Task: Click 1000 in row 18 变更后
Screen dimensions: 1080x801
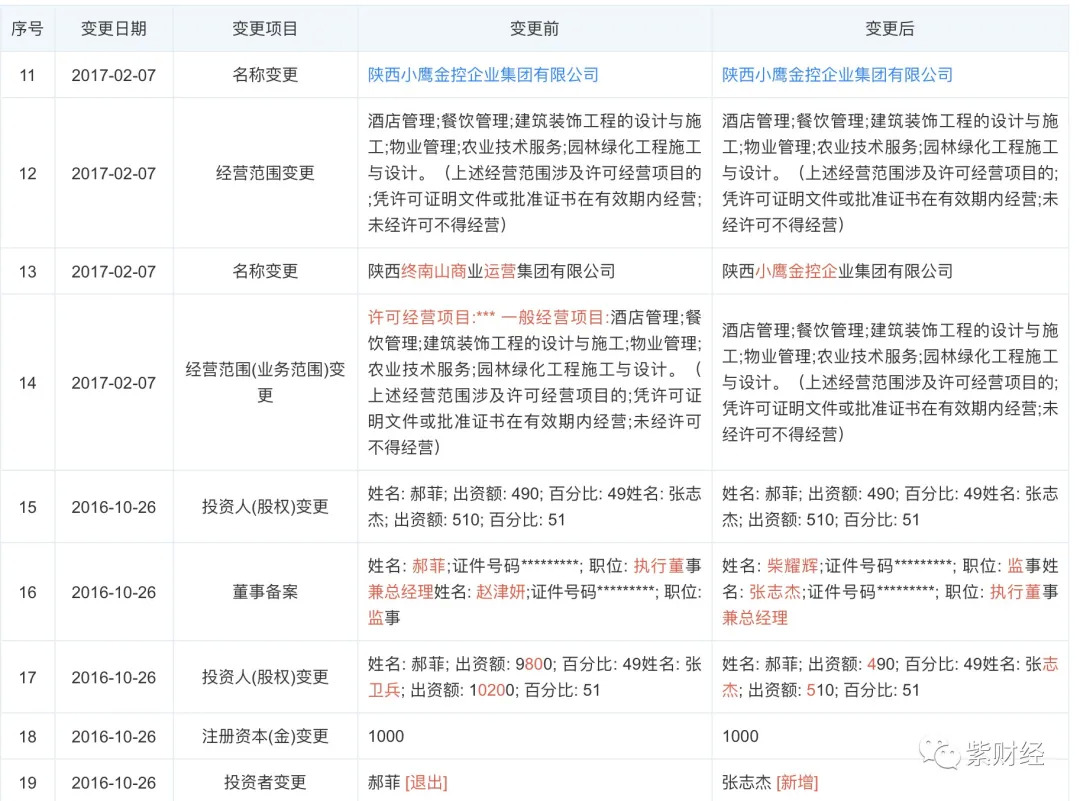Action: point(740,737)
